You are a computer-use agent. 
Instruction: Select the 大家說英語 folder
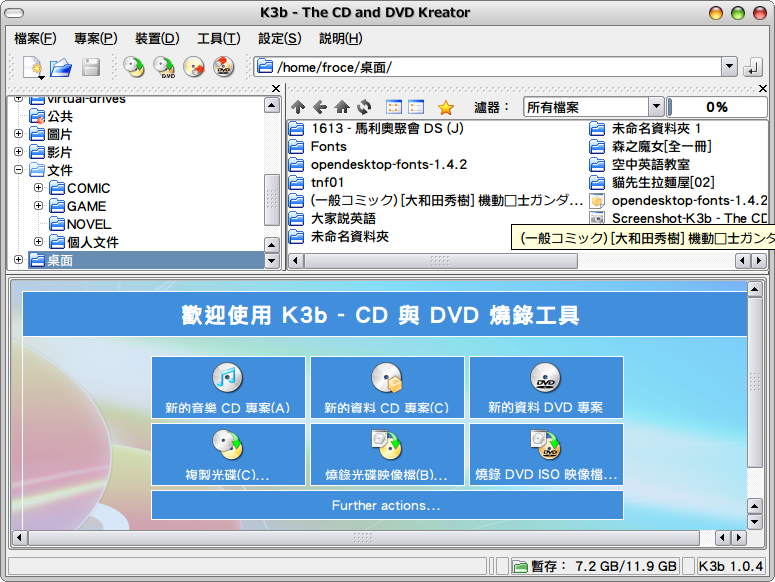(332, 218)
